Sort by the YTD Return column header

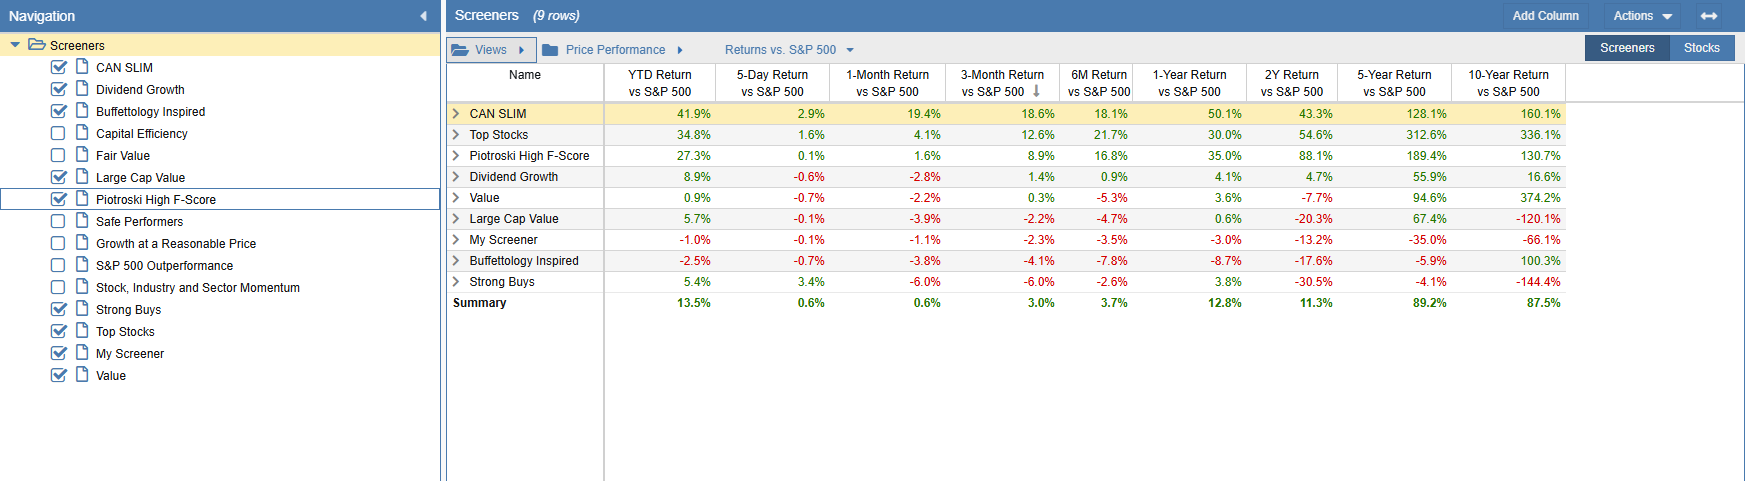659,83
